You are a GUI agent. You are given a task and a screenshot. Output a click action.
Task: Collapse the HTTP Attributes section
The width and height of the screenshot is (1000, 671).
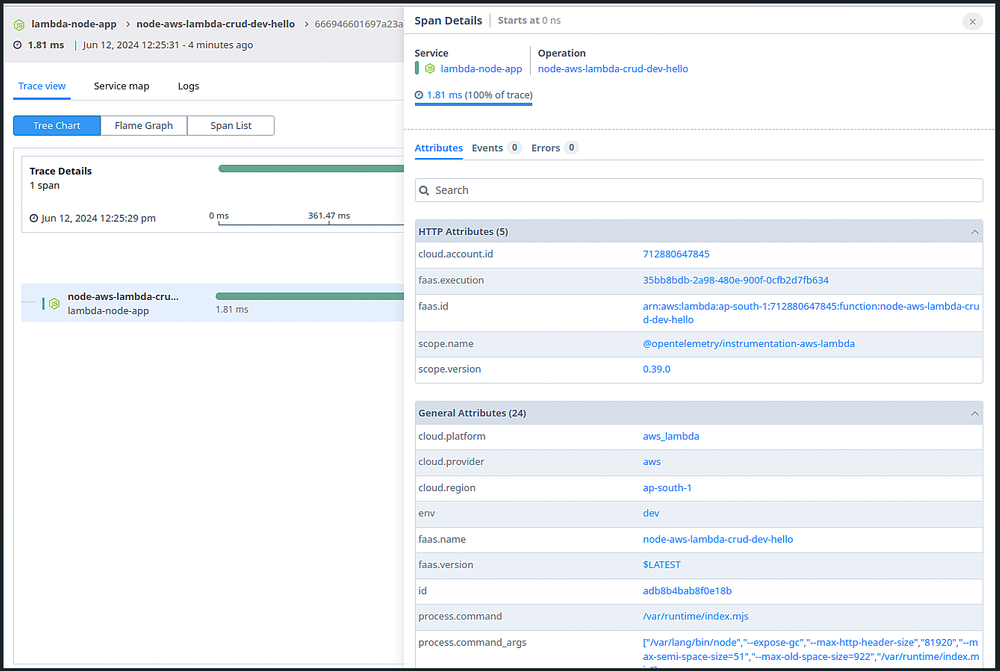[975, 232]
